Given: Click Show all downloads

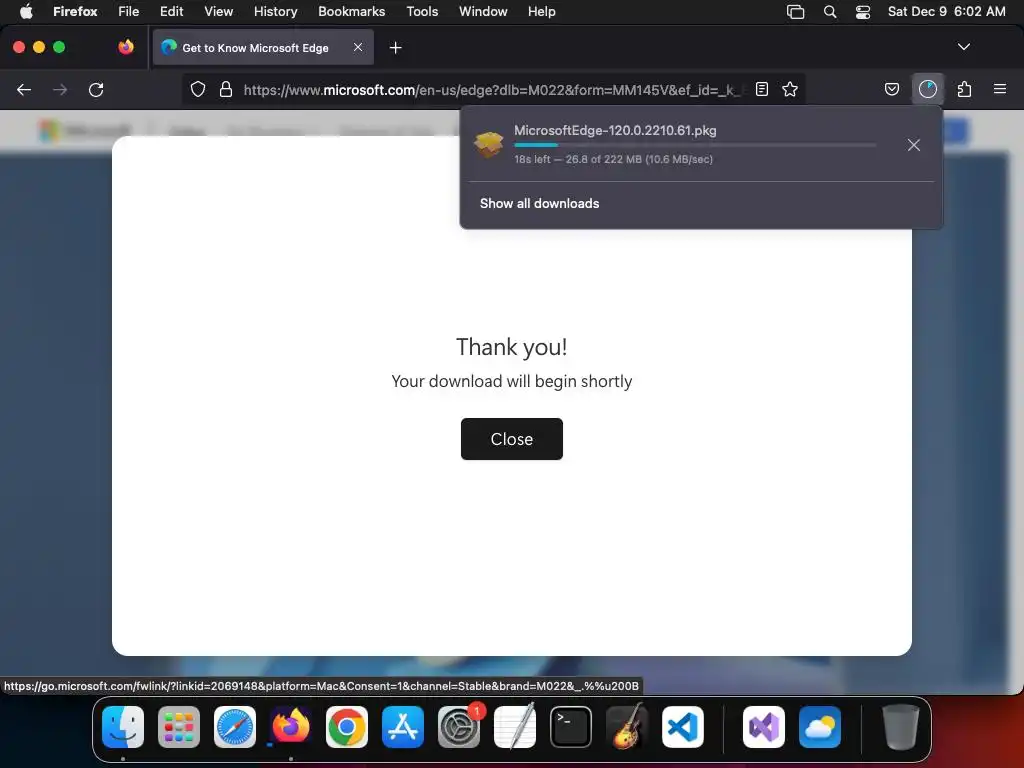Looking at the screenshot, I should click(x=539, y=203).
